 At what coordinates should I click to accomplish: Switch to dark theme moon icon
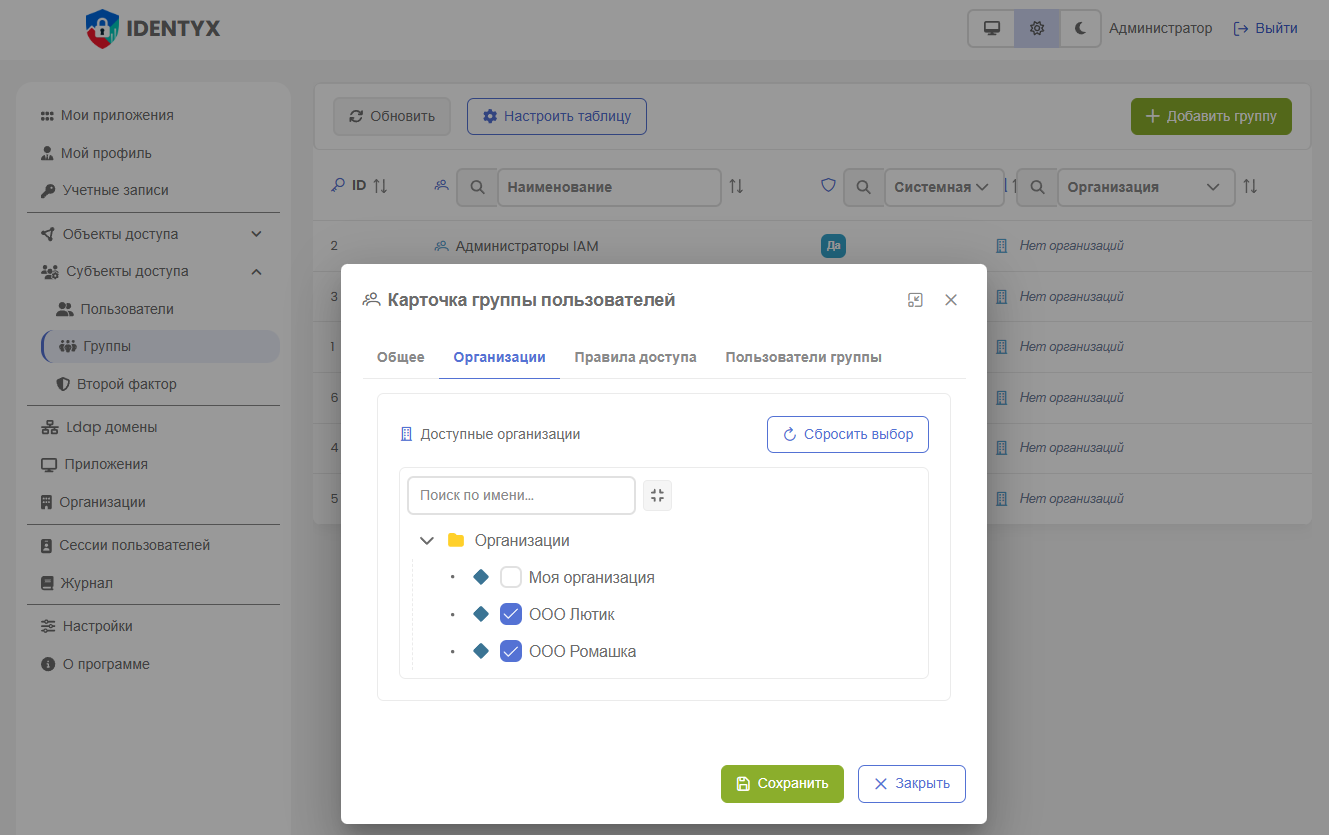1080,29
